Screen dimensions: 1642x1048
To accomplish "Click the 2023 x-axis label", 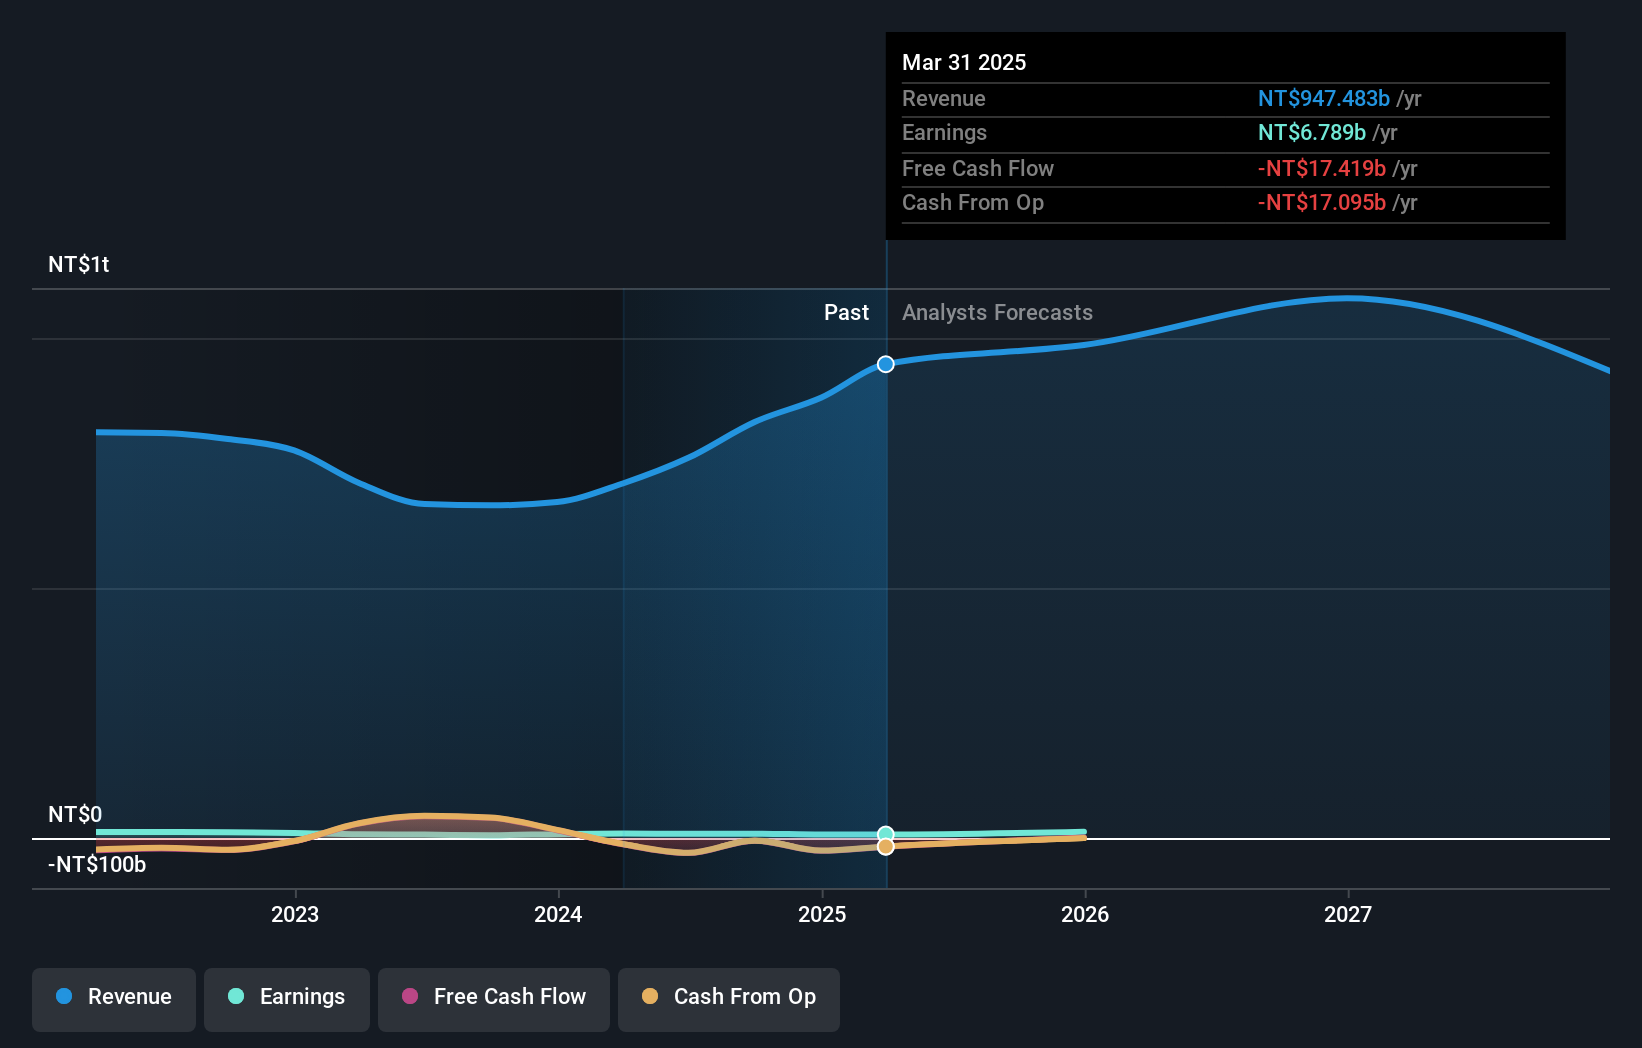I will point(295,914).
